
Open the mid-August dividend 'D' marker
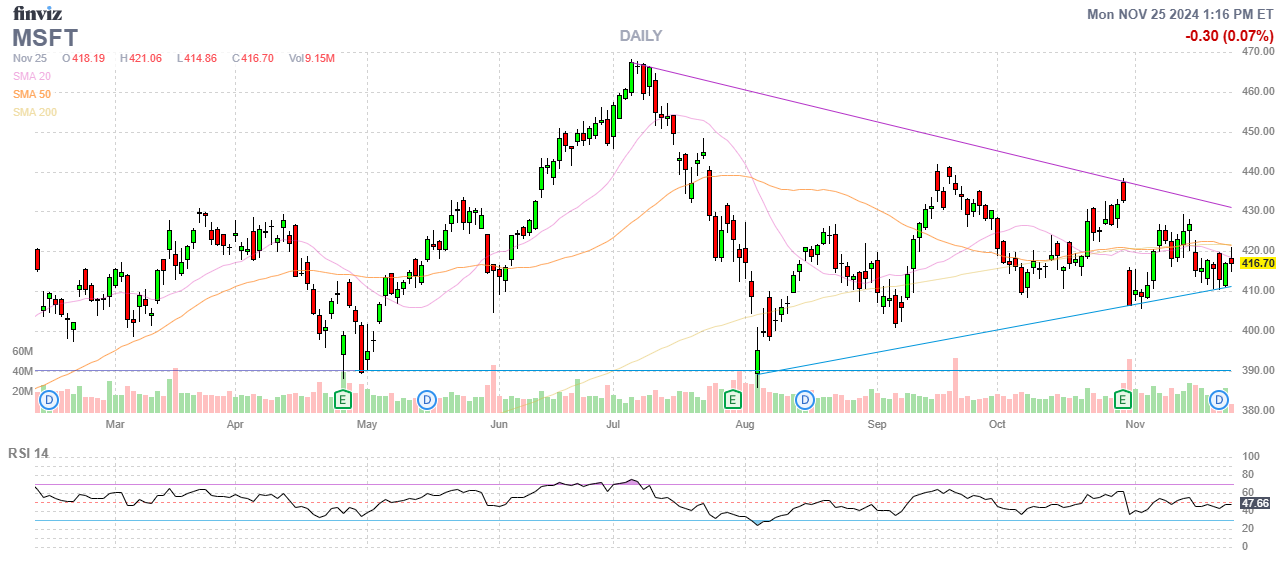pyautogui.click(x=804, y=401)
